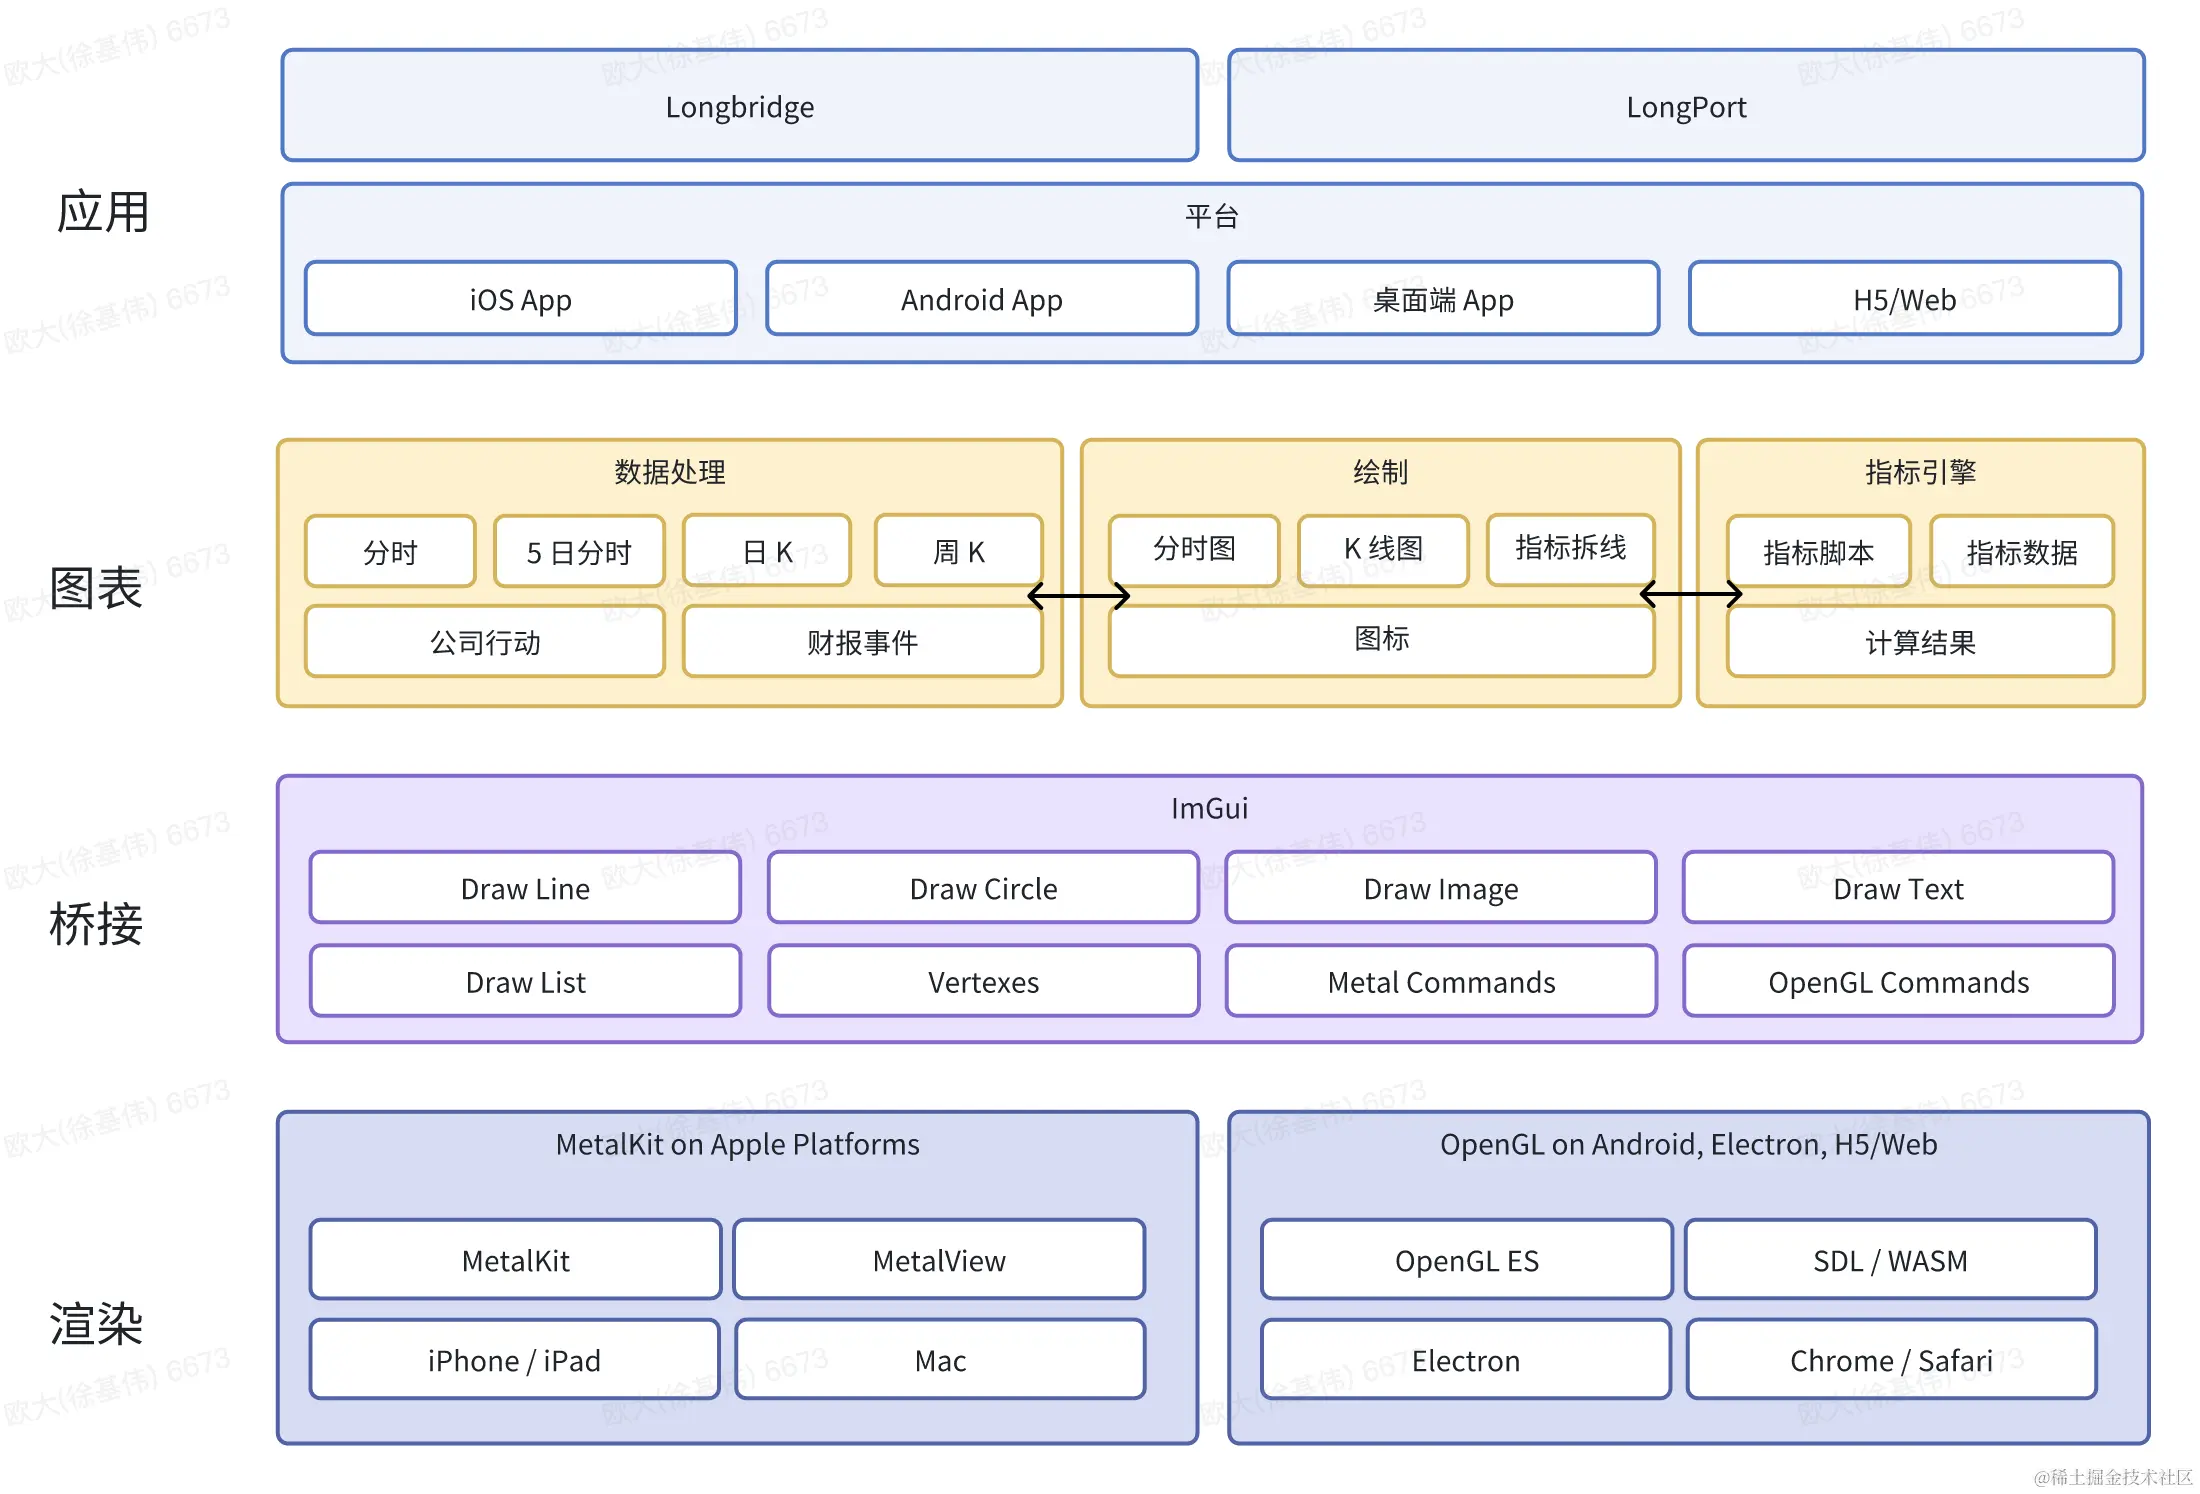Viewport: 2200px width, 1494px height.
Task: Click the Draw Text box
Action: click(1898, 888)
